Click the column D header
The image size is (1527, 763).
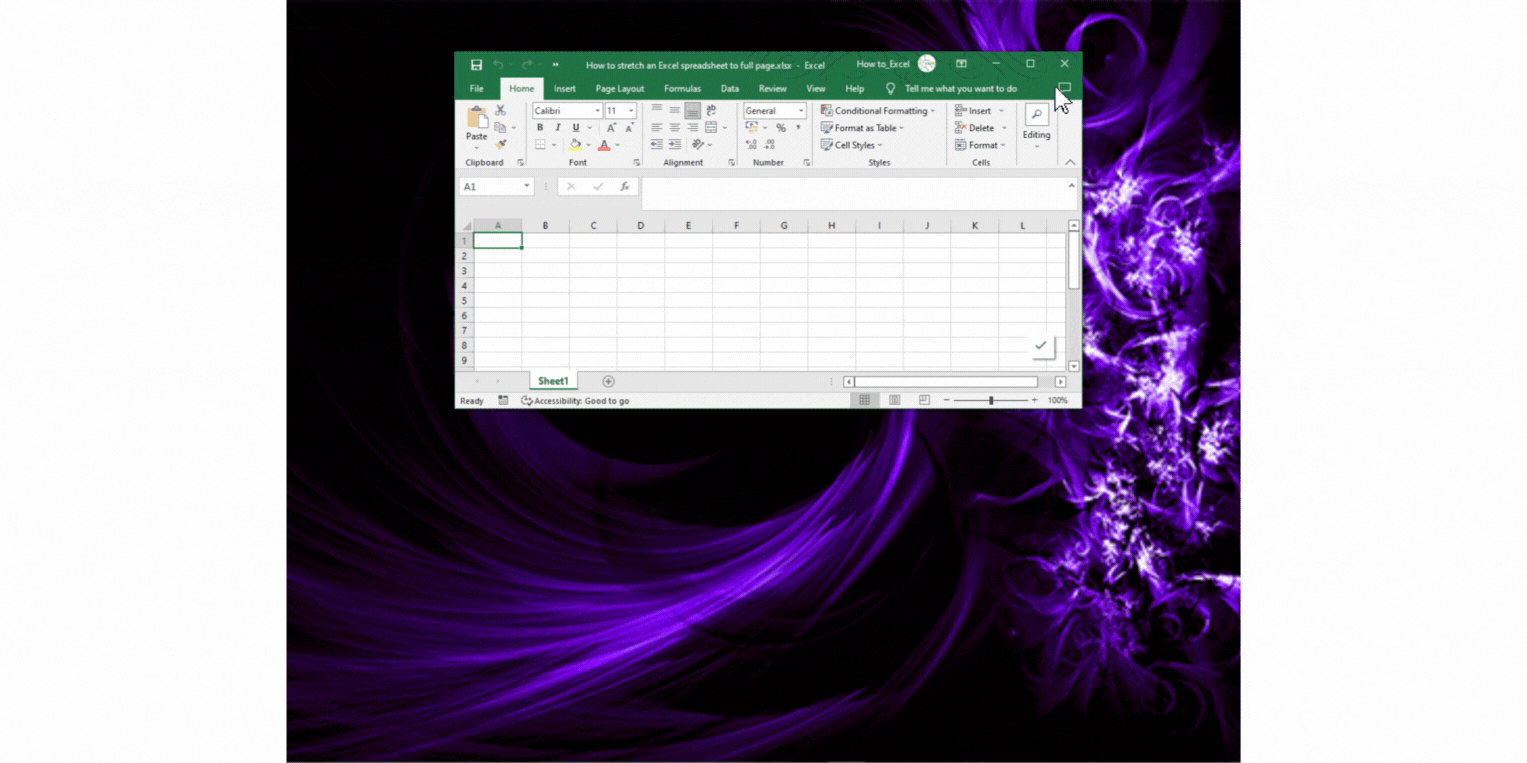point(641,226)
